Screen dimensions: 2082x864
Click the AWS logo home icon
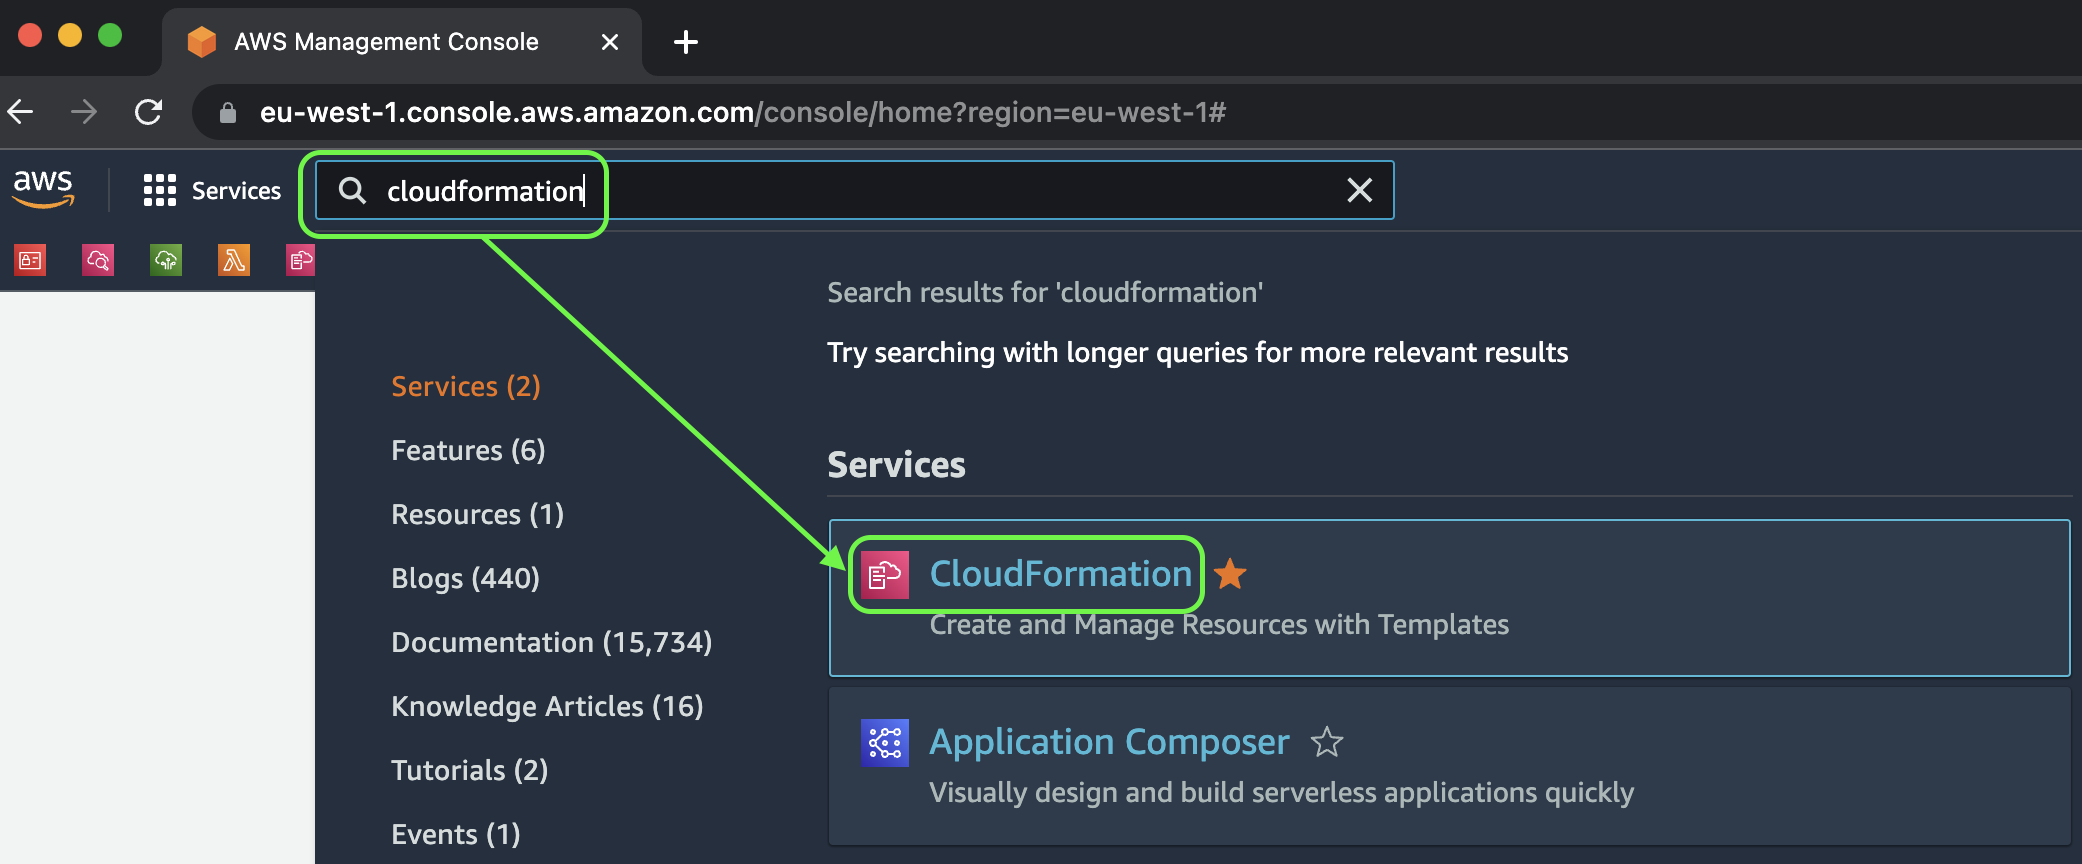pyautogui.click(x=43, y=189)
